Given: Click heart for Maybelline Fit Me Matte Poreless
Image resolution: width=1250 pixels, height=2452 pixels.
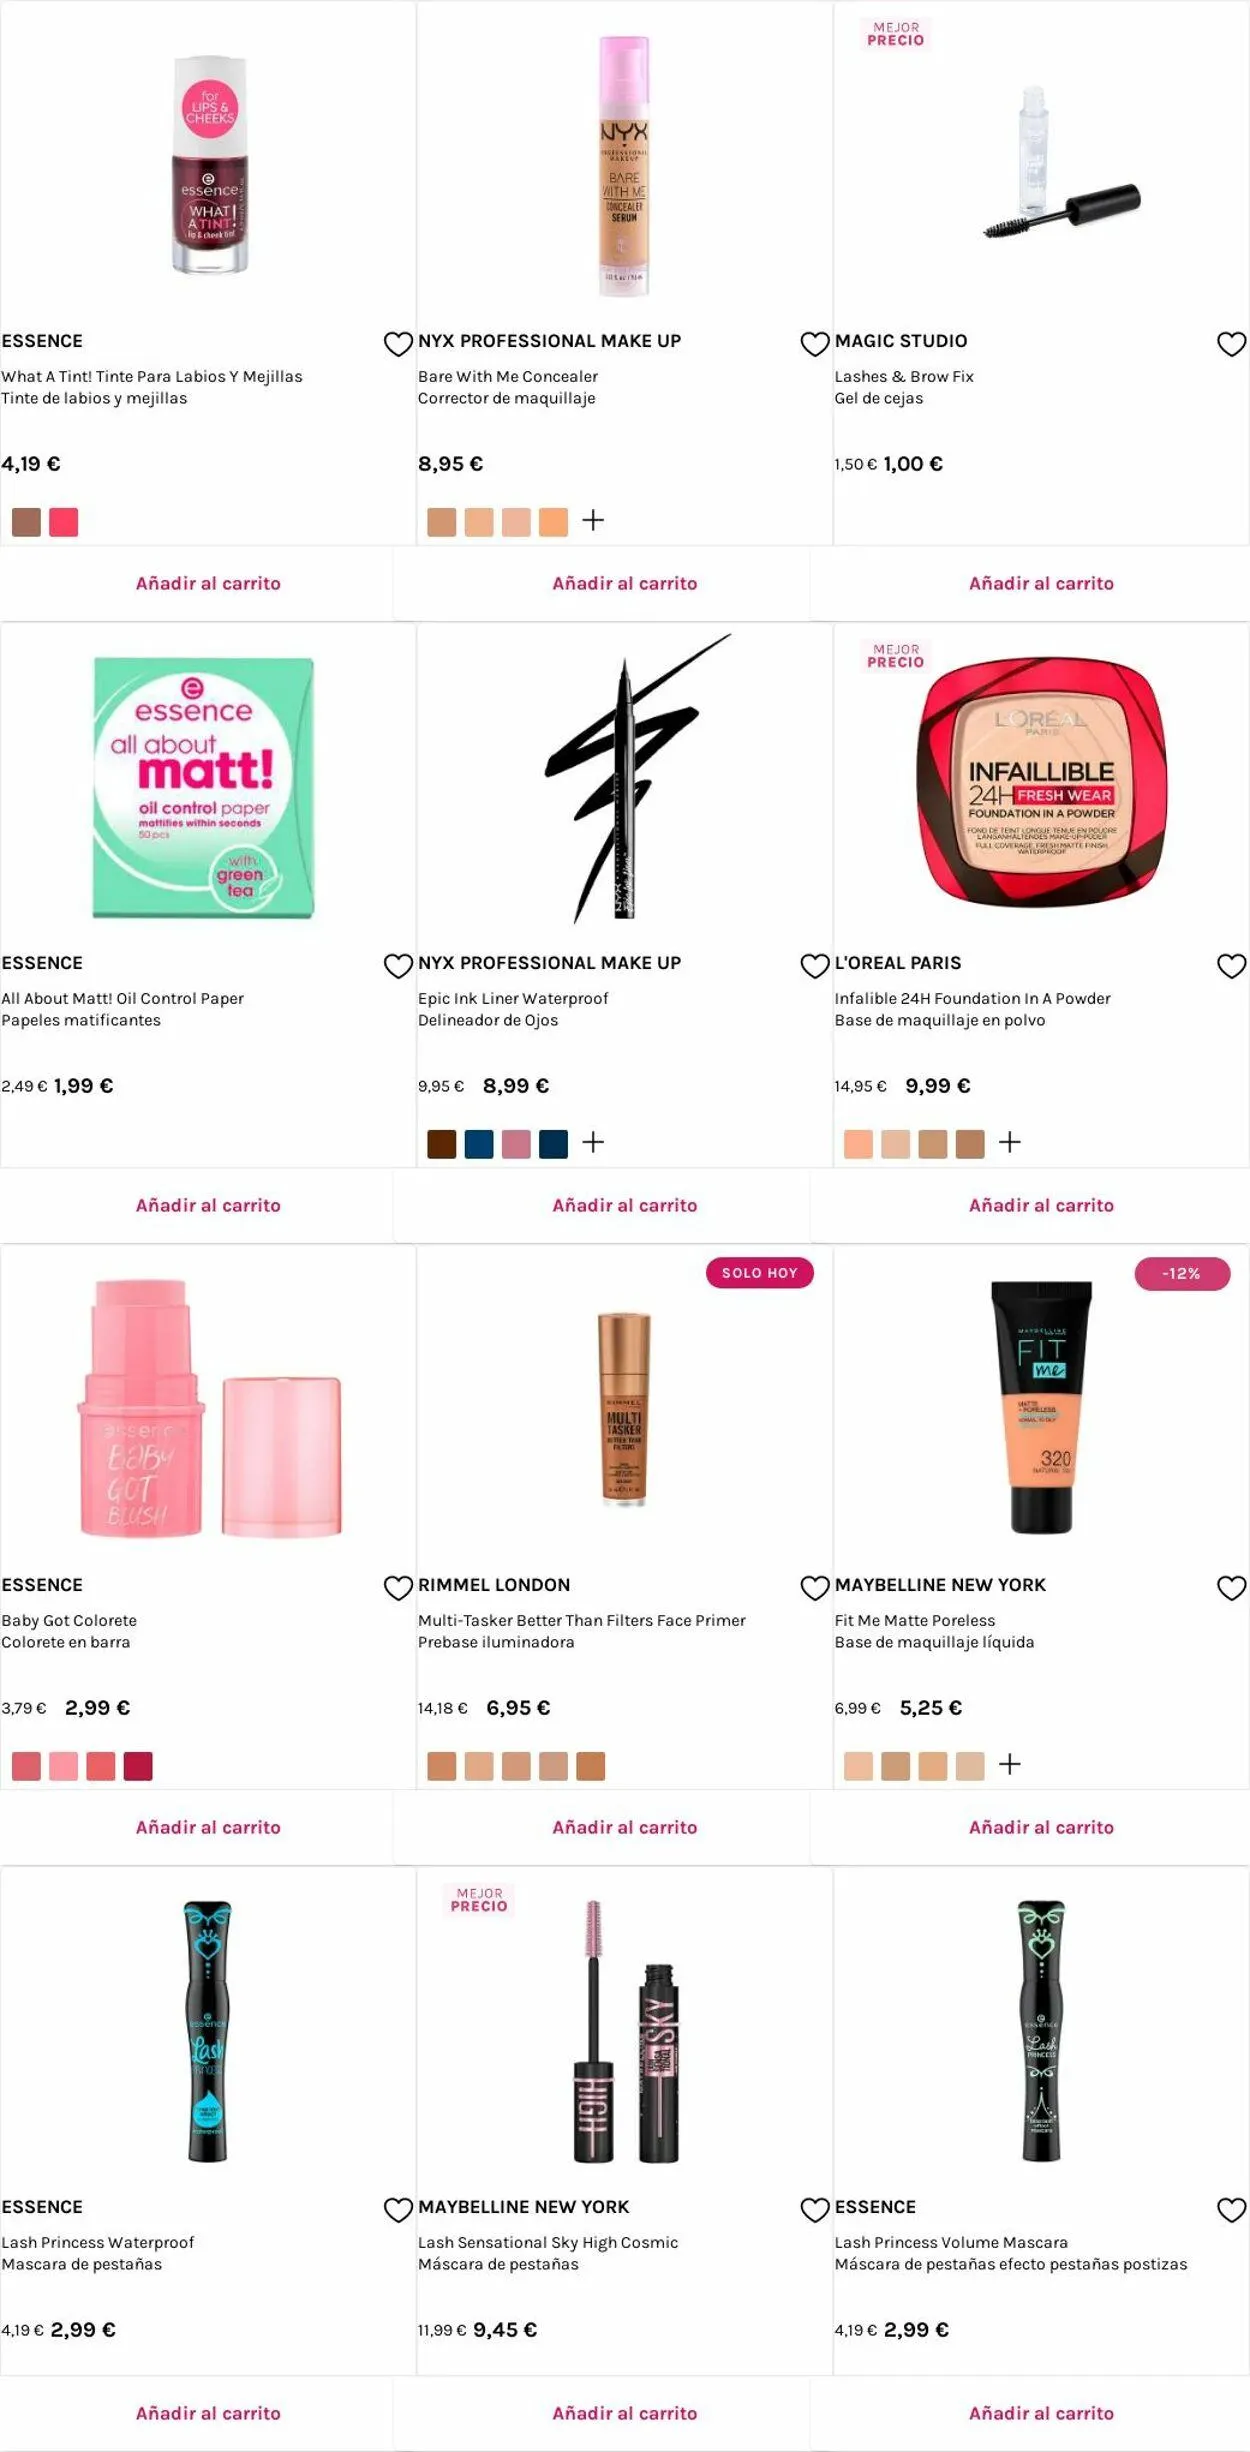Looking at the screenshot, I should [x=1231, y=1588].
